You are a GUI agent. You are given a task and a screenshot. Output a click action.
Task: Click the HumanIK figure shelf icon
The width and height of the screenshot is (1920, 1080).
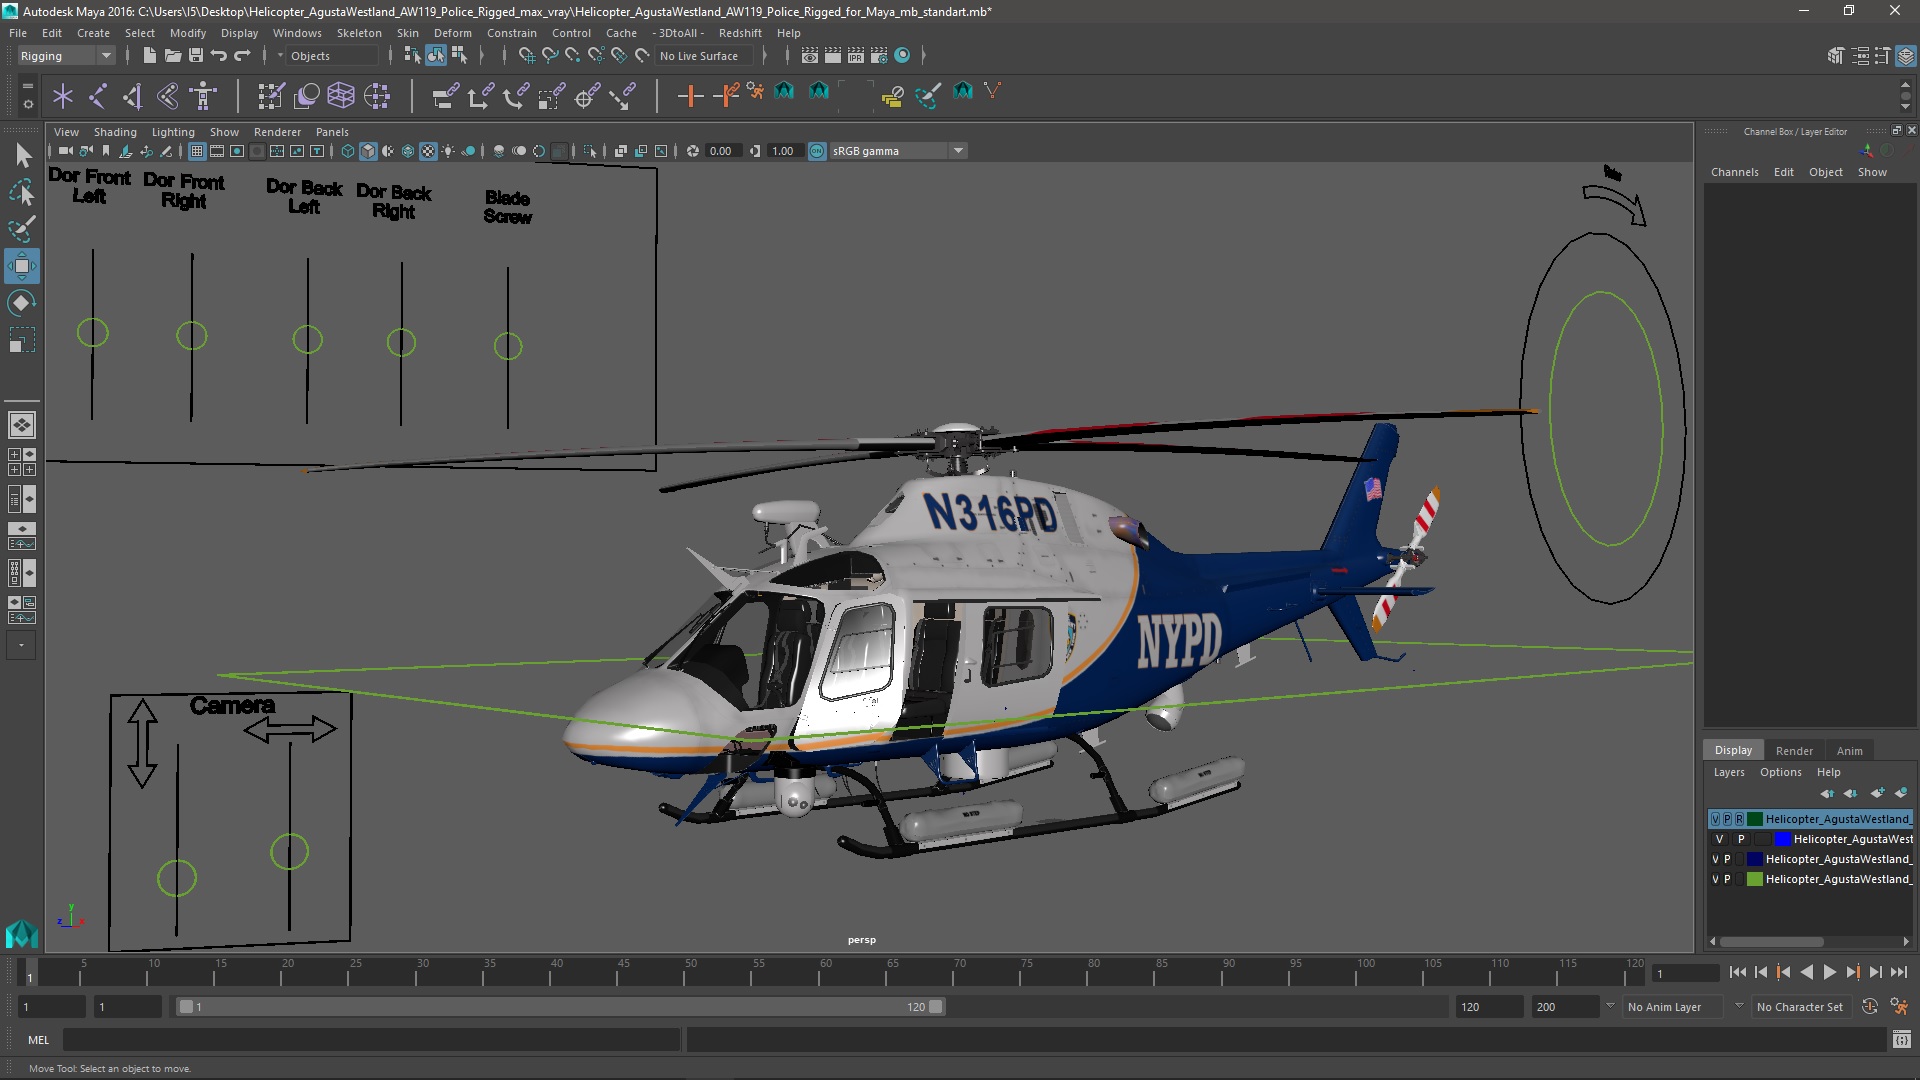(203, 96)
